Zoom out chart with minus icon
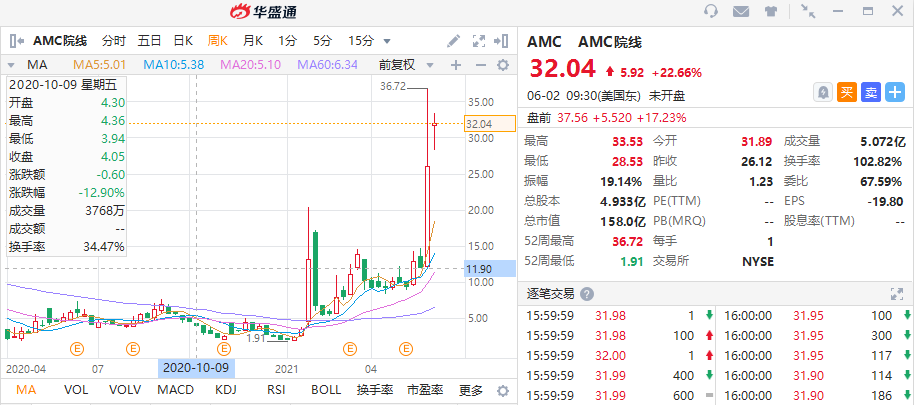The height and width of the screenshot is (405, 914). (x=480, y=65)
